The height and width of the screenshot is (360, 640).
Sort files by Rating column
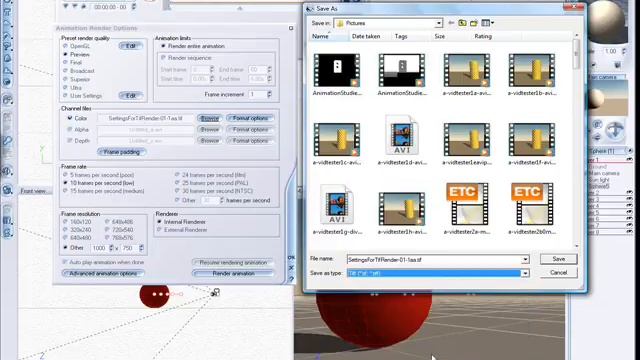point(483,36)
